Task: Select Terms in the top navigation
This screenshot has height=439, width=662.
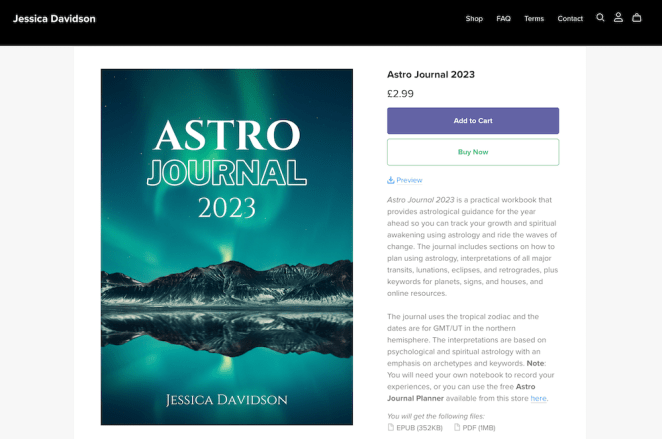Action: [x=534, y=19]
